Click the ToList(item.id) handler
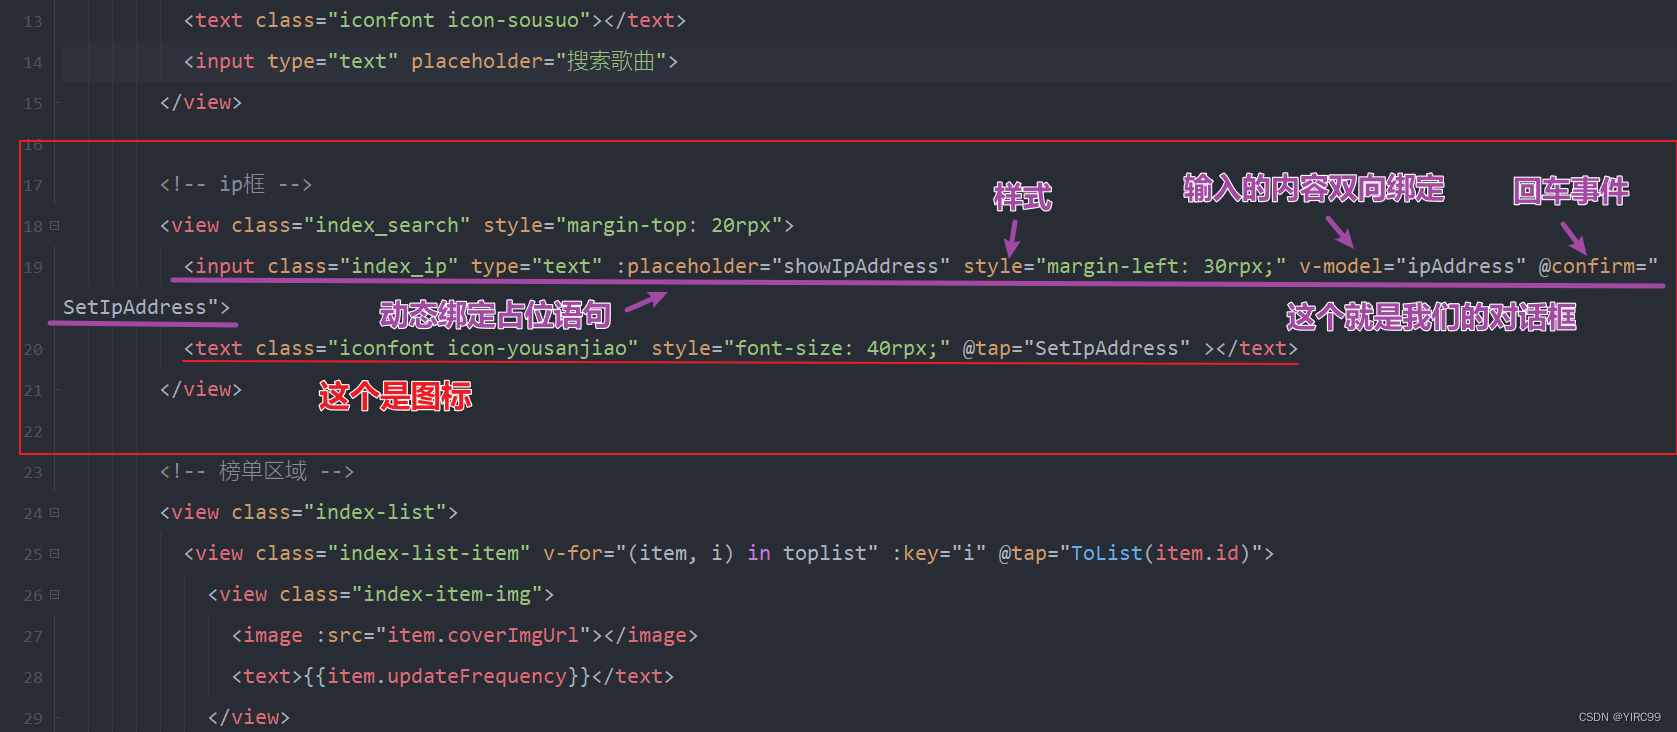Screen dimensions: 1677x732 1161,553
